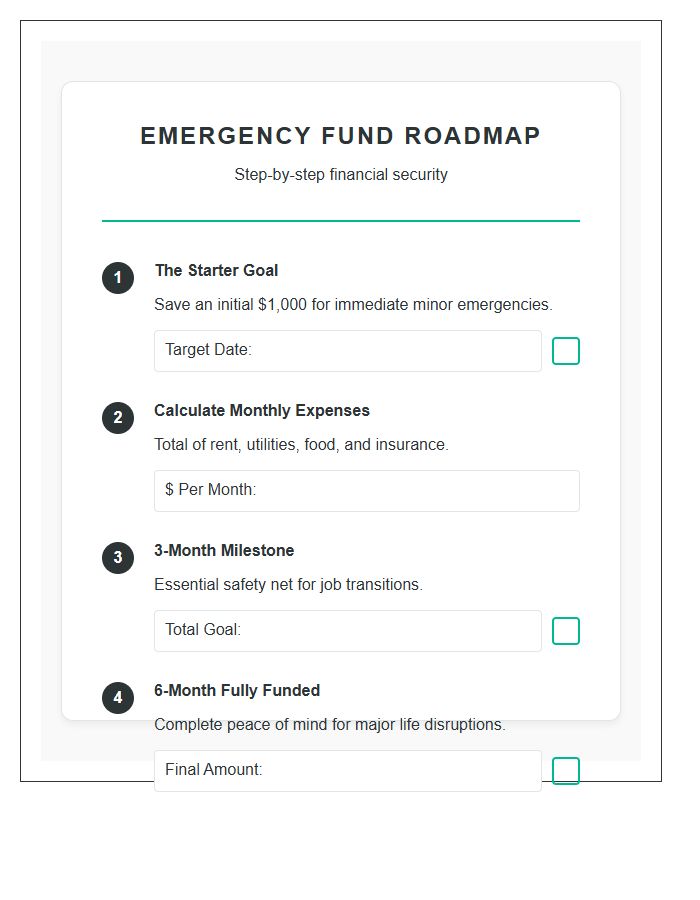The image size is (700, 900).
Task: Click the $ Per Month input field
Action: [x=367, y=491]
